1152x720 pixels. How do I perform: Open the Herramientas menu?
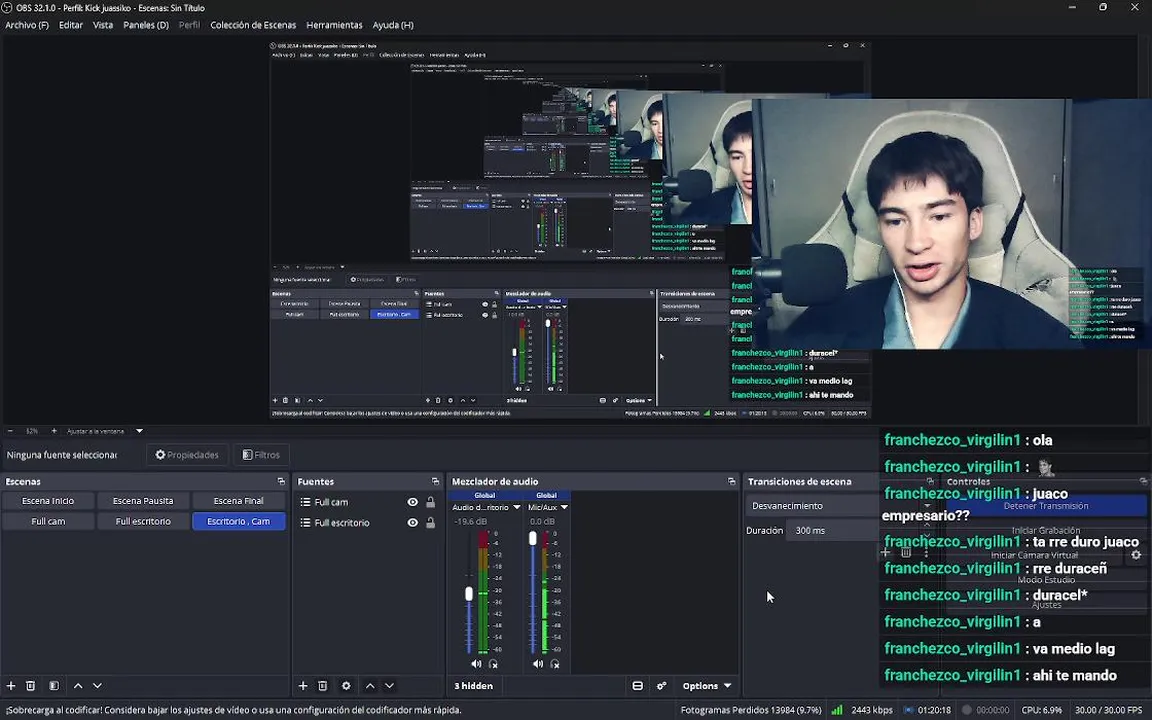[x=334, y=25]
